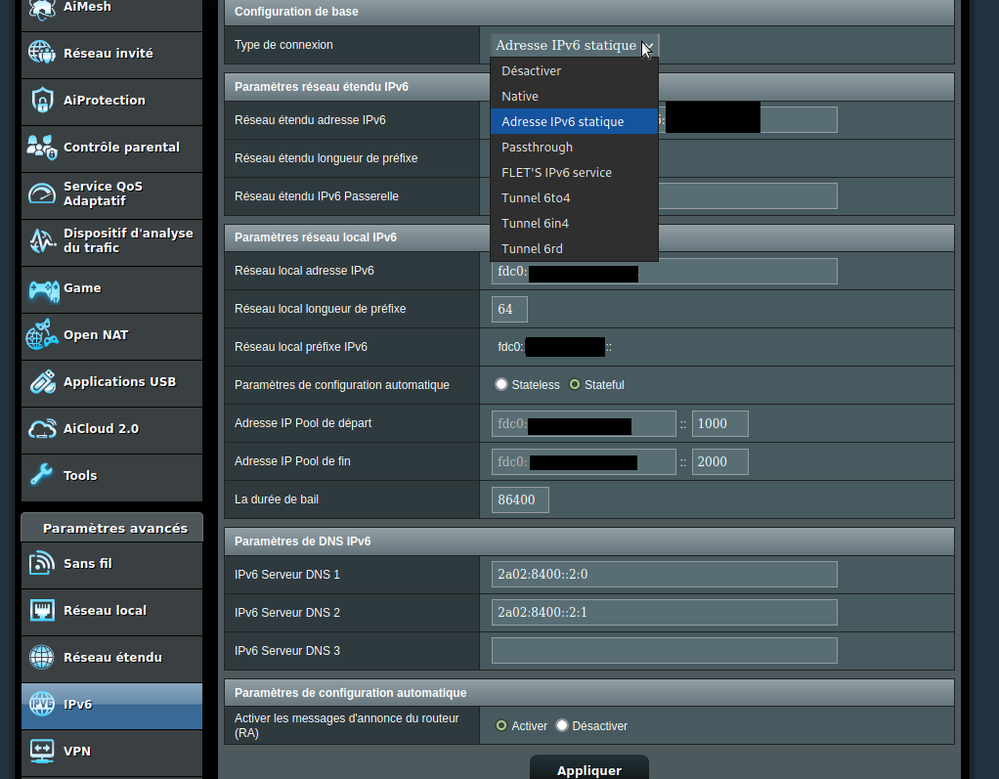Viewport: 999px width, 779px height.
Task: Open the VPN sidebar icon
Action: (42, 751)
